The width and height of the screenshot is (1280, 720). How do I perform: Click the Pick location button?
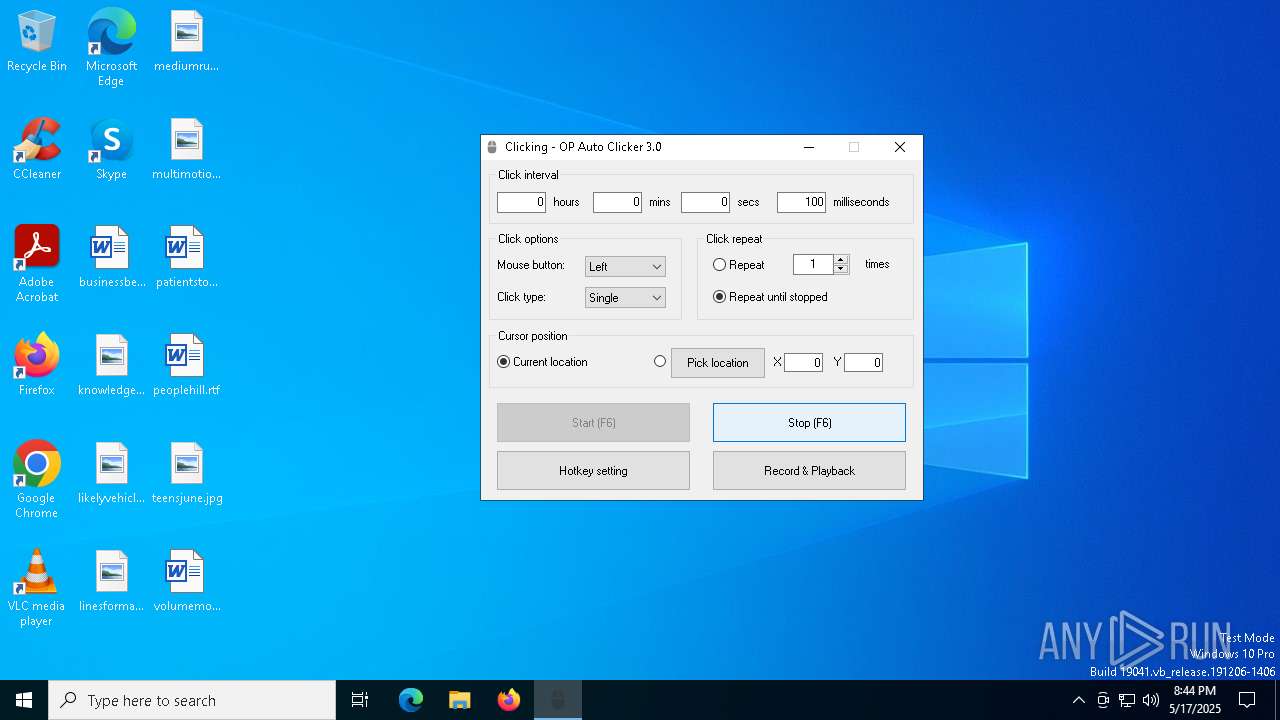[718, 363]
